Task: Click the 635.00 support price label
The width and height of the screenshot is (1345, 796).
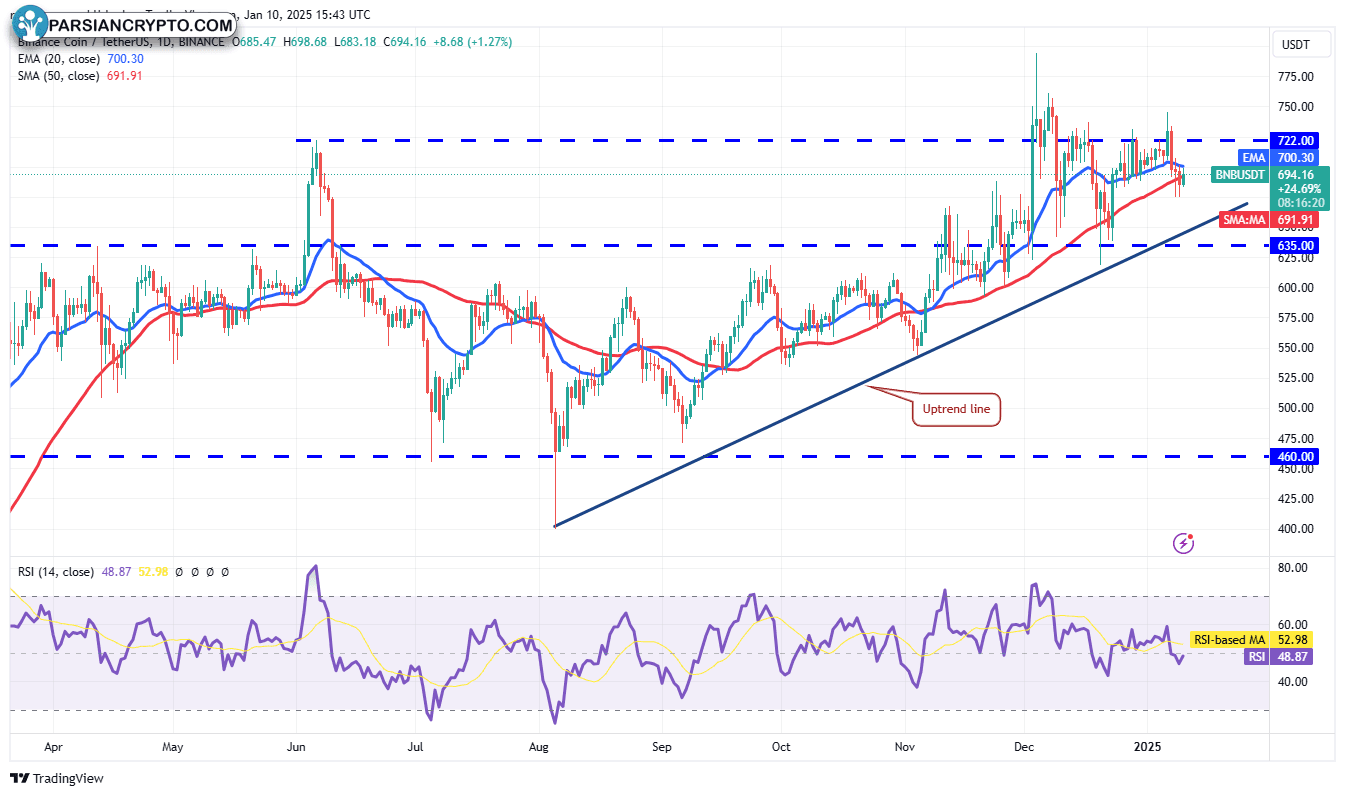Action: (1294, 245)
